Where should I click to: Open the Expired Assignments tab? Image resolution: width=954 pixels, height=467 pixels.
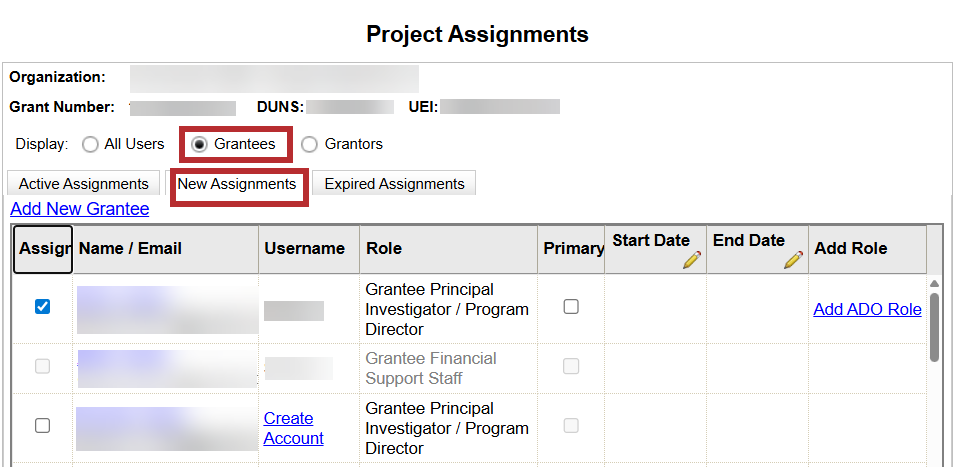click(394, 184)
